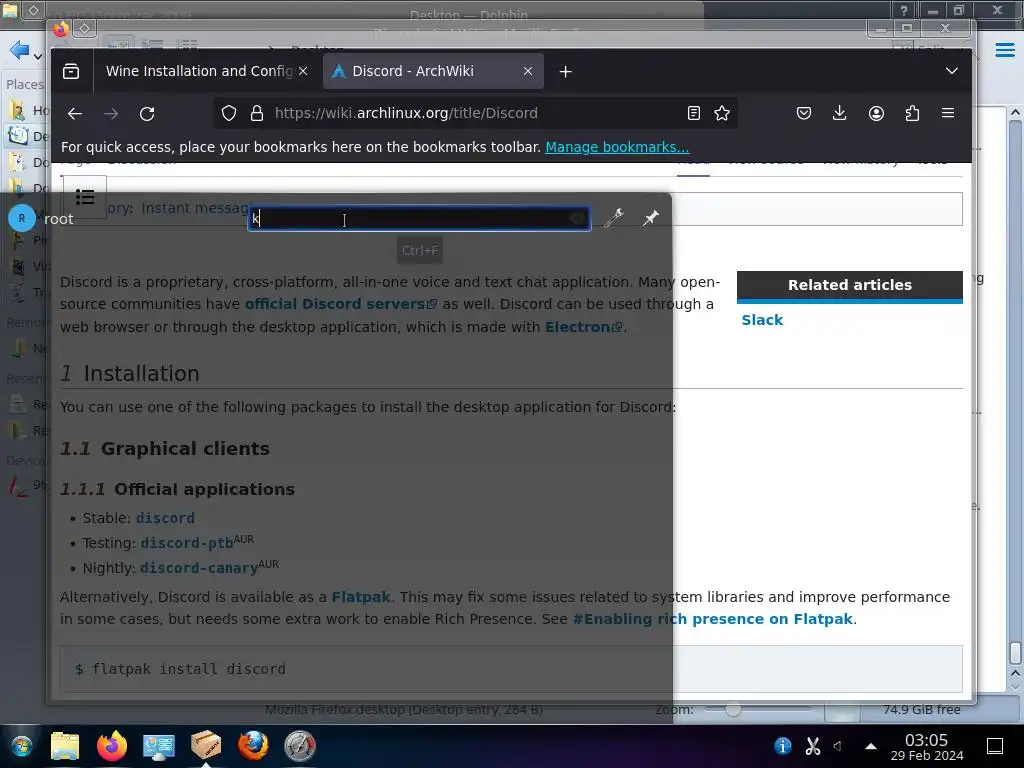Screen dimensions: 1024x768
Task: Open official Discord servers link
Action: tap(340, 304)
